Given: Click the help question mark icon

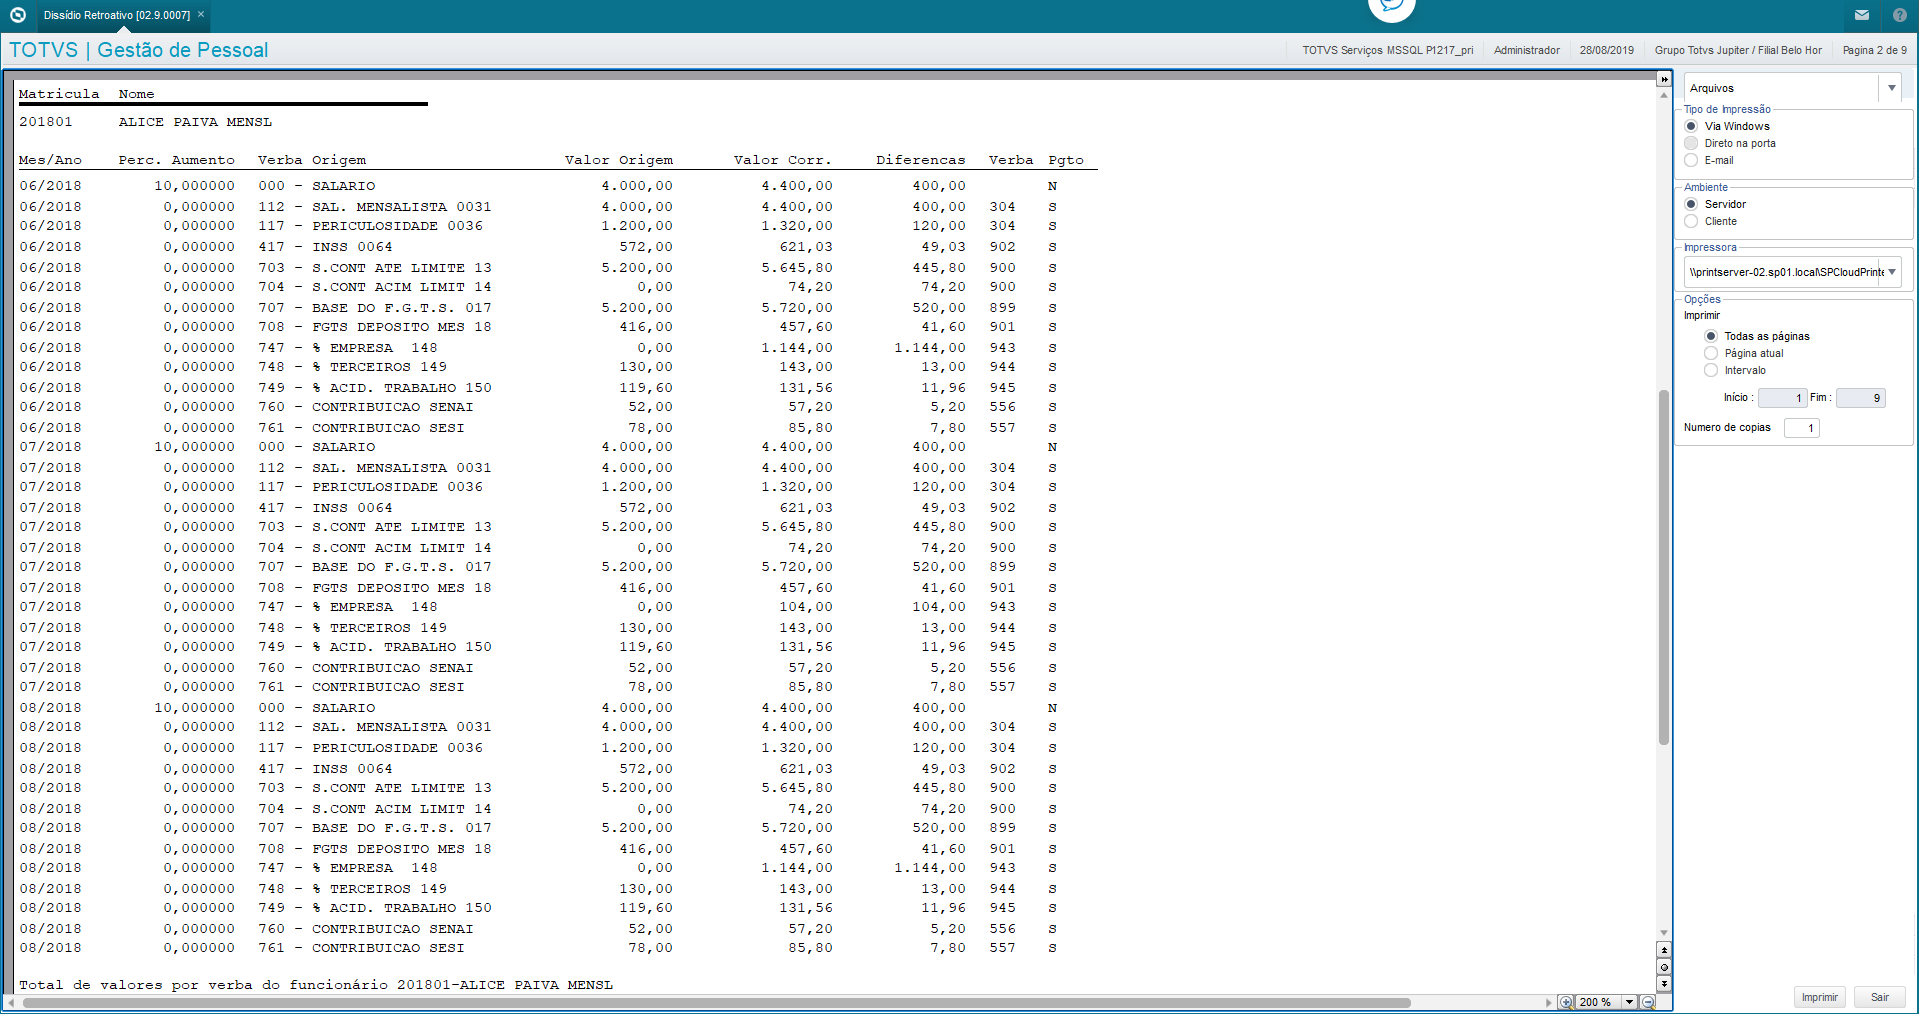Looking at the screenshot, I should (x=1900, y=15).
